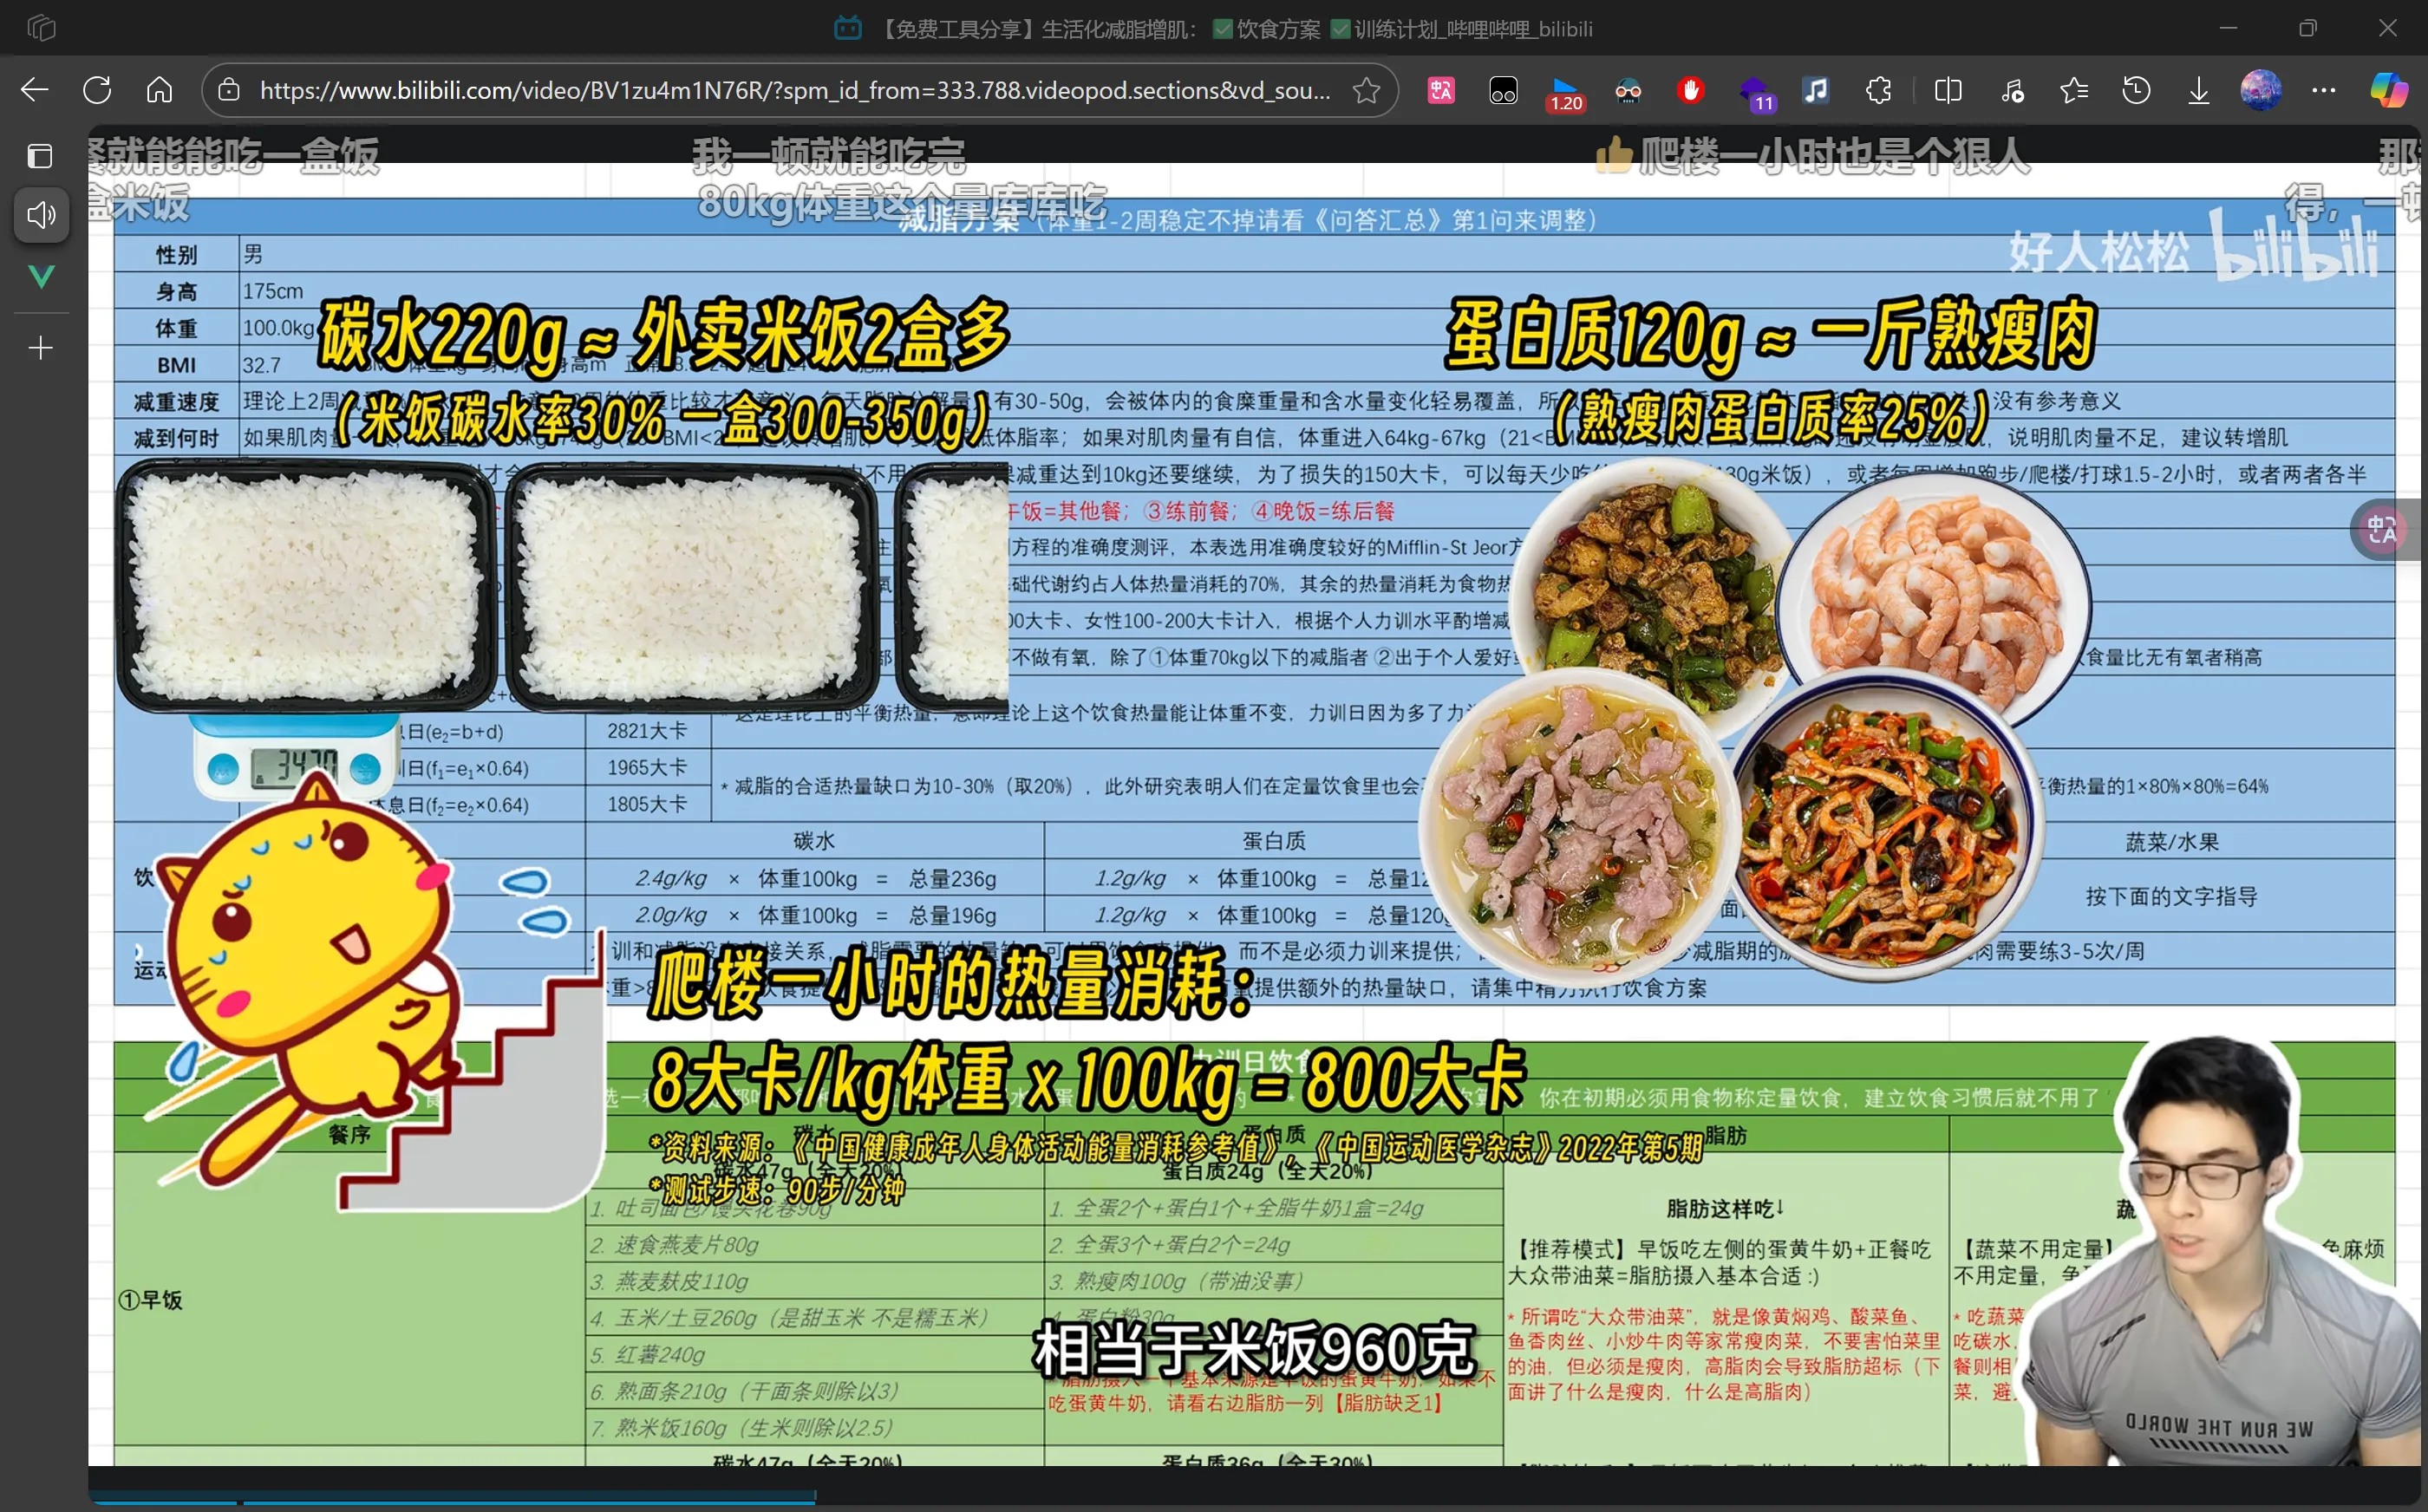This screenshot has width=2428, height=1512.
Task: Open the Workspaces icon in title bar
Action: (41, 28)
